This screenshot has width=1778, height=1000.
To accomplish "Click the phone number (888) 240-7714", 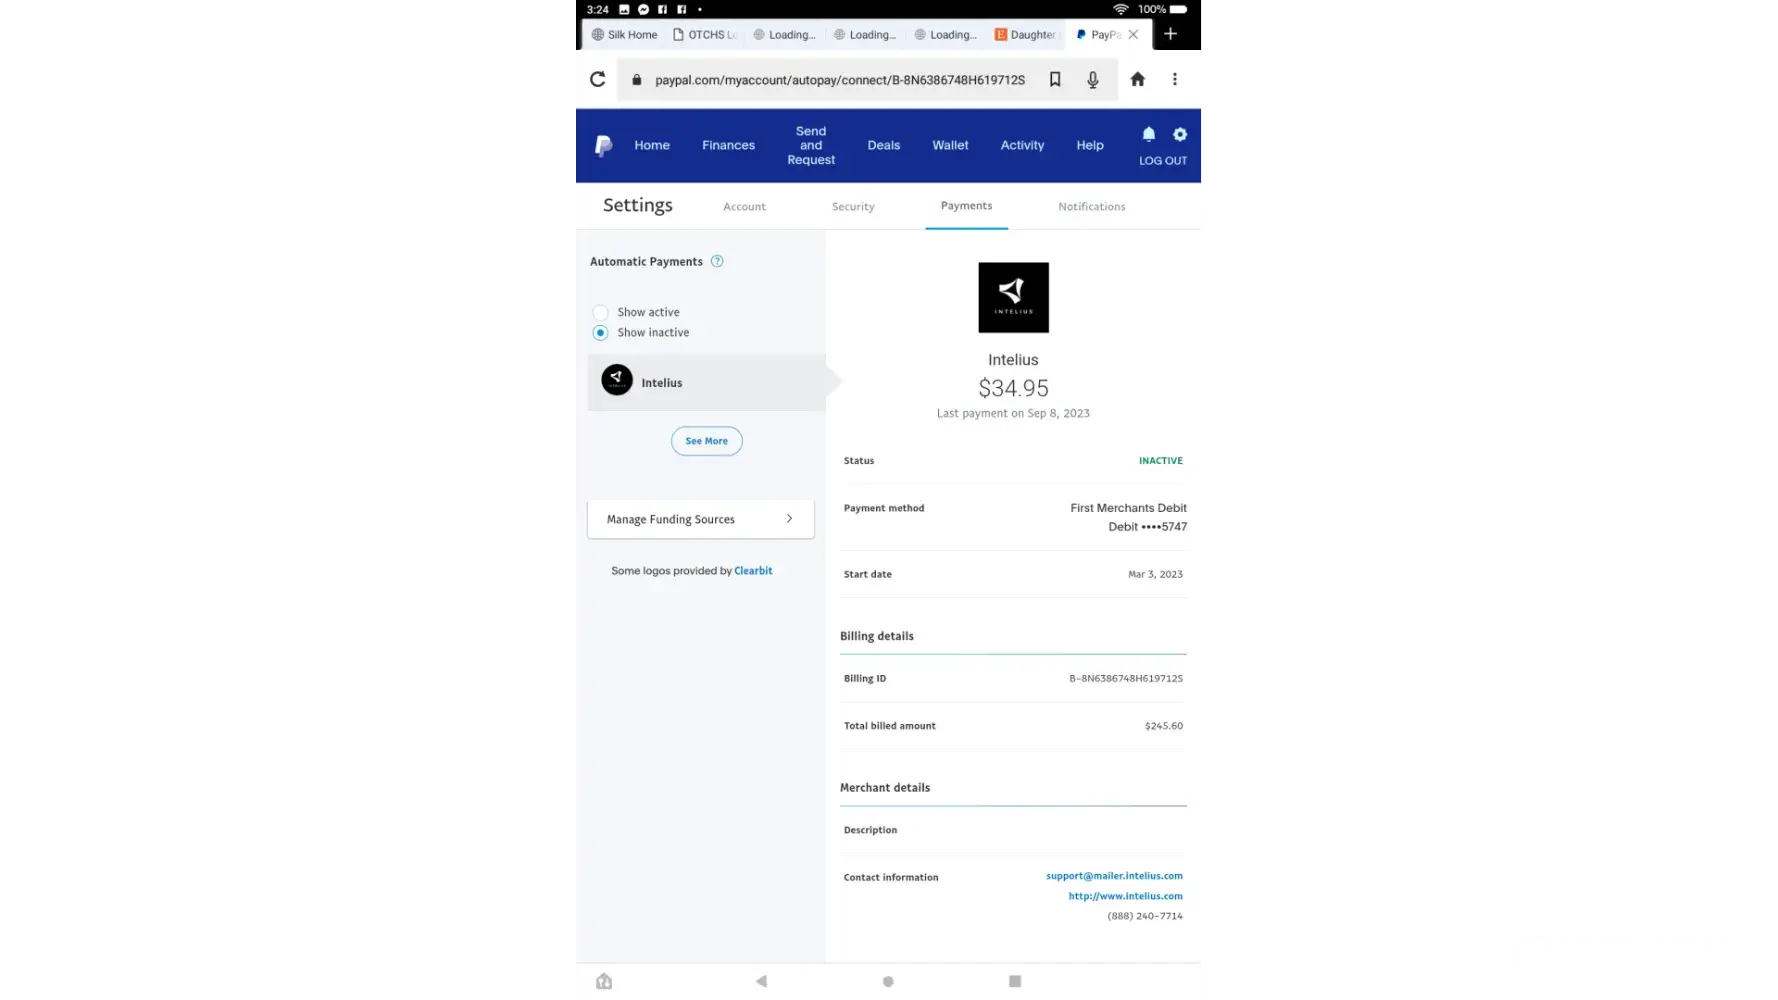I will point(1145,916).
